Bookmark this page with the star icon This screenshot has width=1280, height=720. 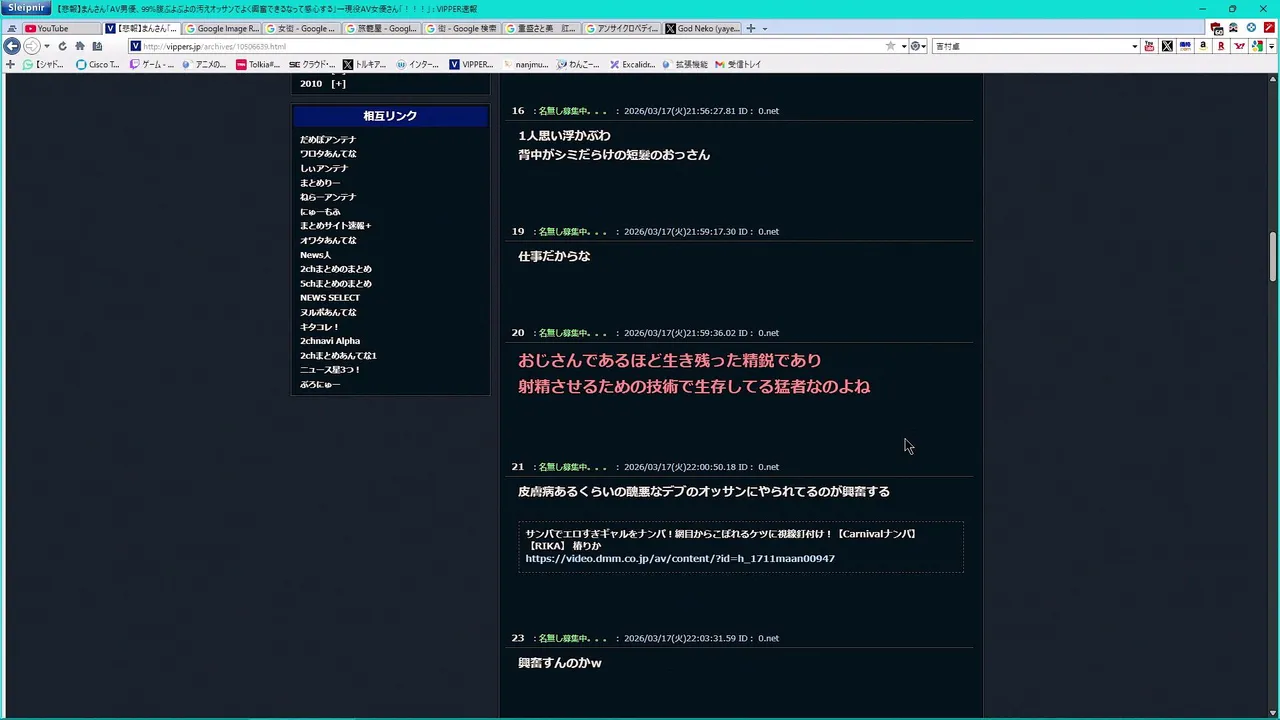click(890, 46)
